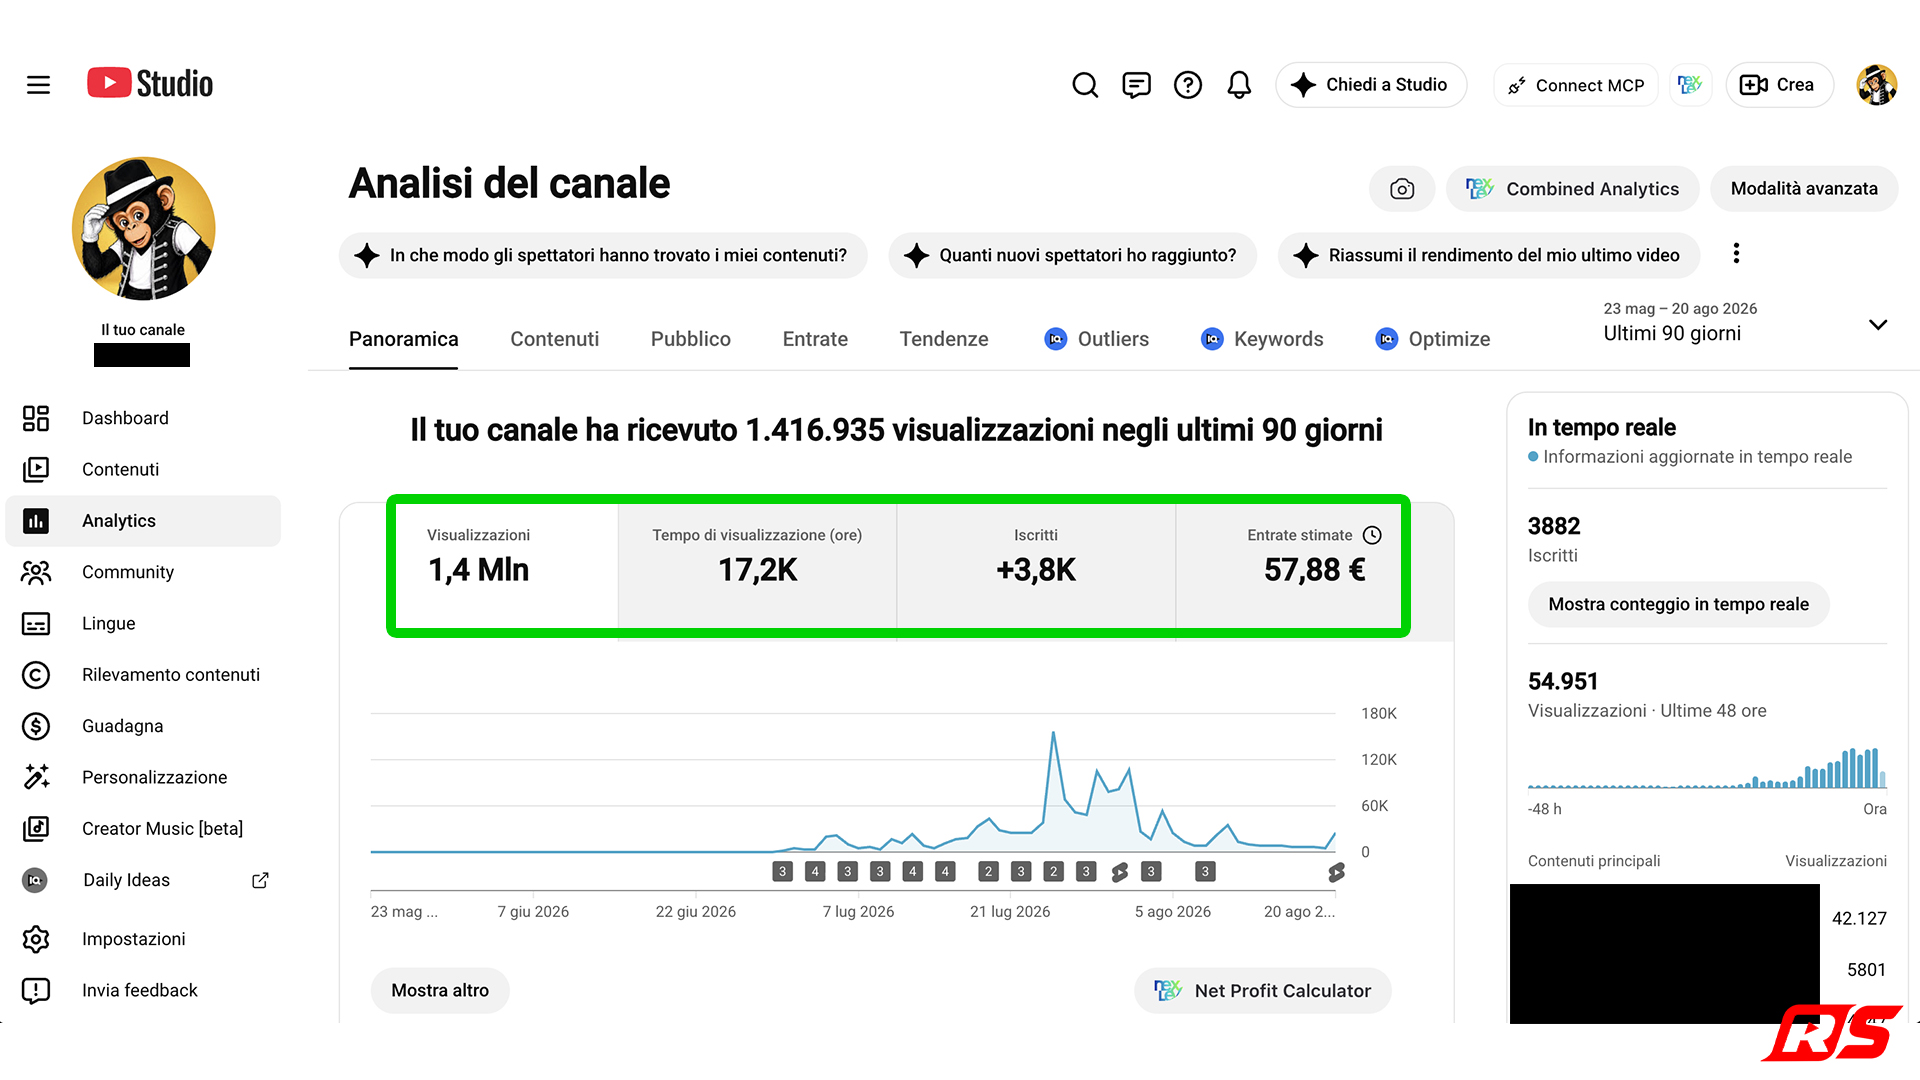Open Combined Analytics
1920x1080 pixels.
click(1572, 189)
